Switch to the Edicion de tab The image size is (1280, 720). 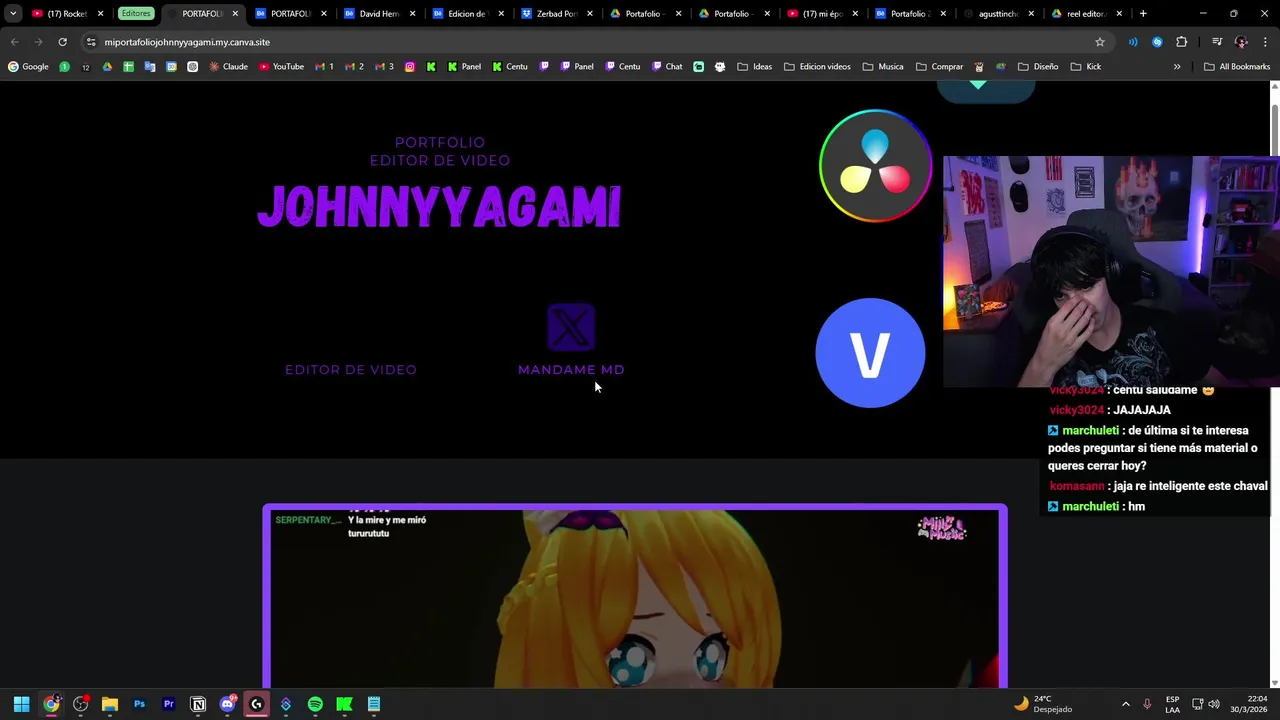[x=466, y=14]
